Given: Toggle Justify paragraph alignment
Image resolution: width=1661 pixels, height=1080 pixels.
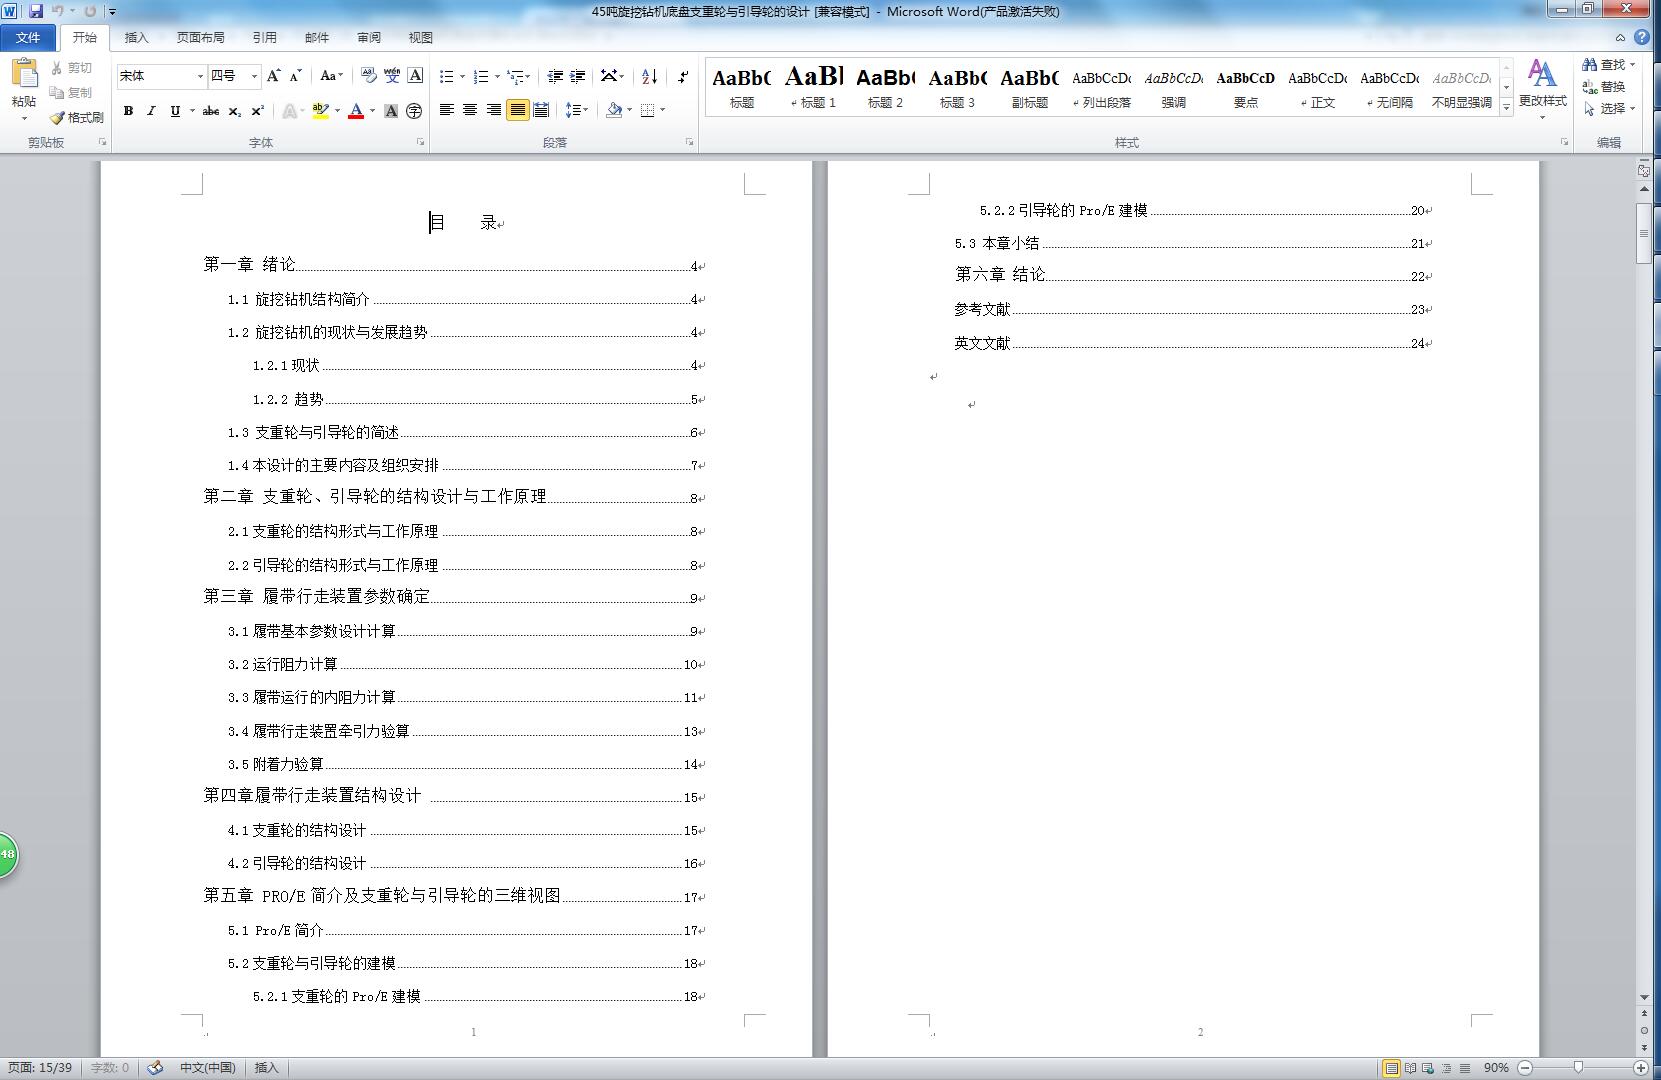Looking at the screenshot, I should point(517,110).
